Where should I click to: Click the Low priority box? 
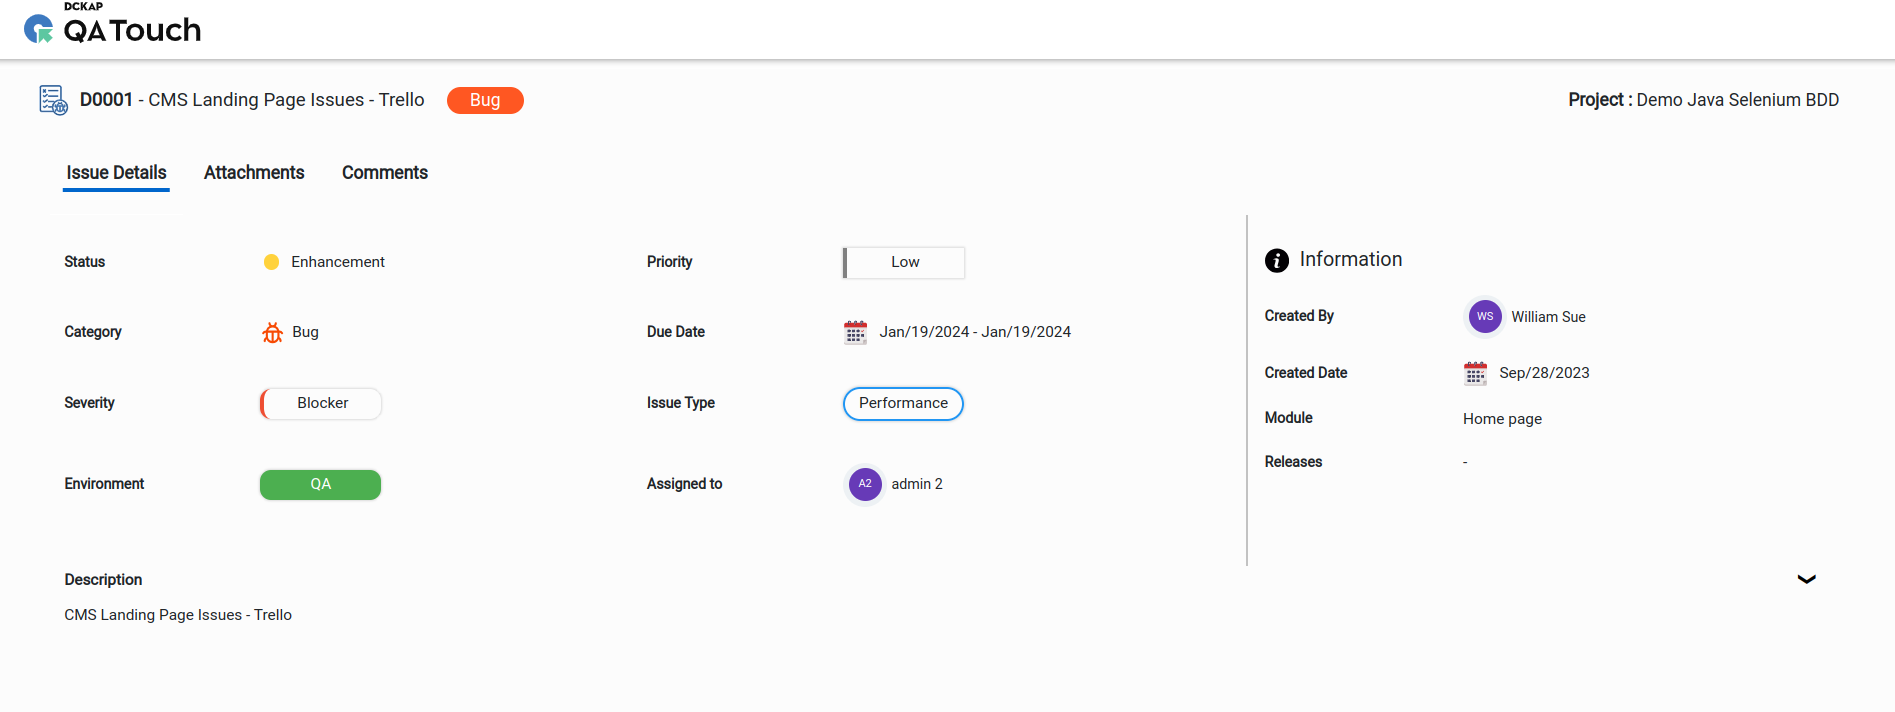pos(904,262)
